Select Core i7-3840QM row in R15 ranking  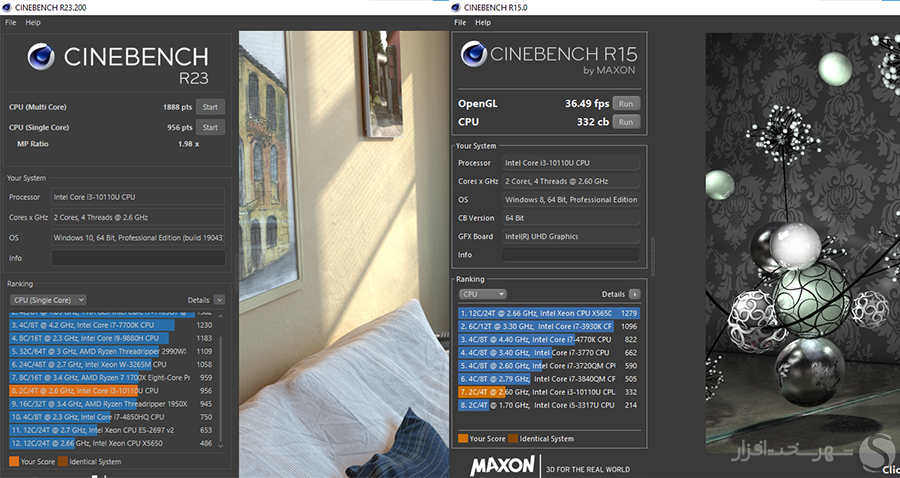click(549, 379)
